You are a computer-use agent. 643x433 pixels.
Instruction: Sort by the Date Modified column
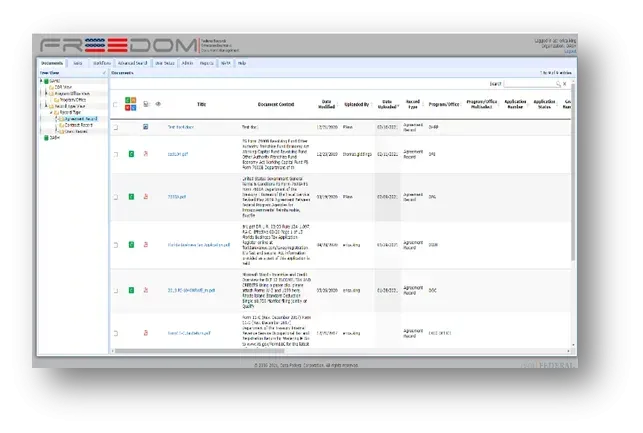pyautogui.click(x=326, y=104)
